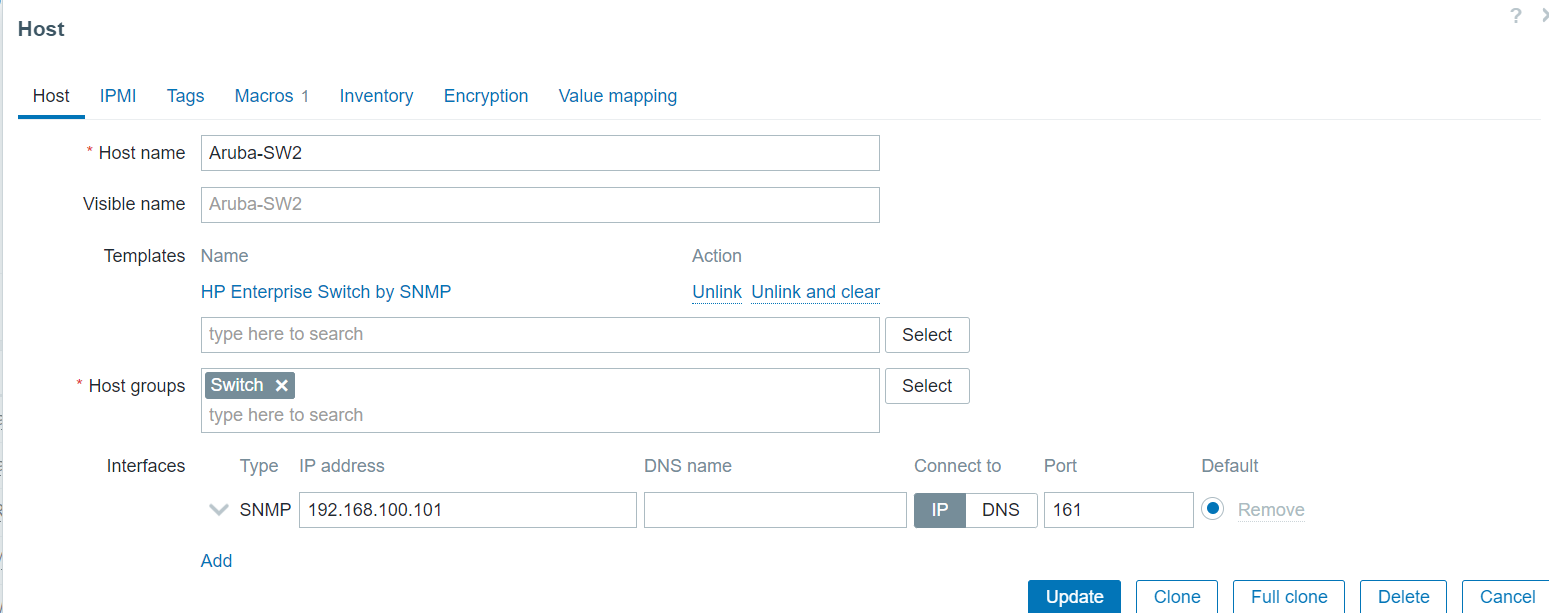The height and width of the screenshot is (613, 1549).
Task: Open the Tags tab
Action: click(x=185, y=96)
